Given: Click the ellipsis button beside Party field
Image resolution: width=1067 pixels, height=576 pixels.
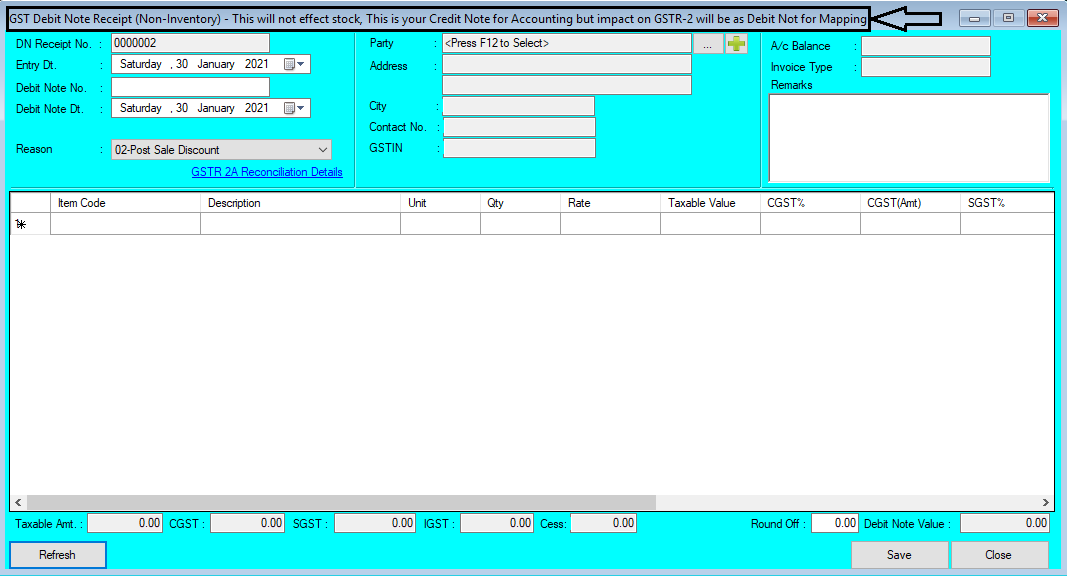Looking at the screenshot, I should point(708,43).
